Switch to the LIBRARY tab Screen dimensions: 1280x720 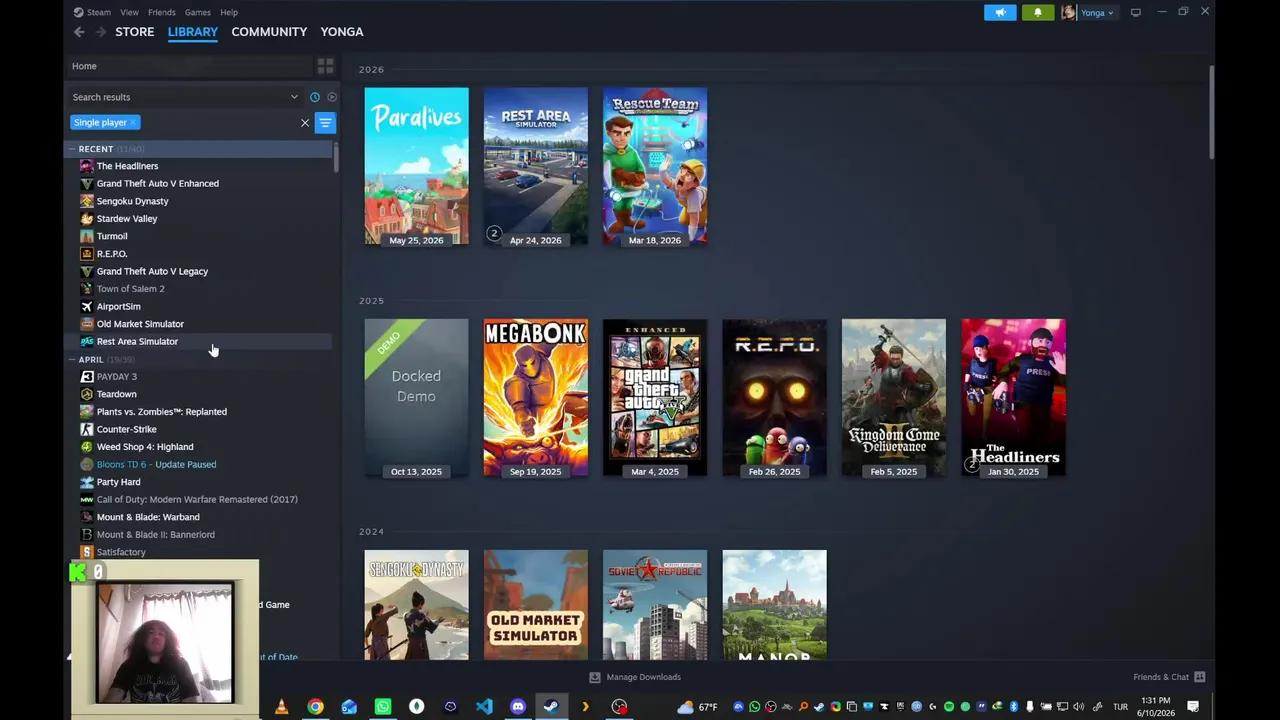tap(193, 32)
